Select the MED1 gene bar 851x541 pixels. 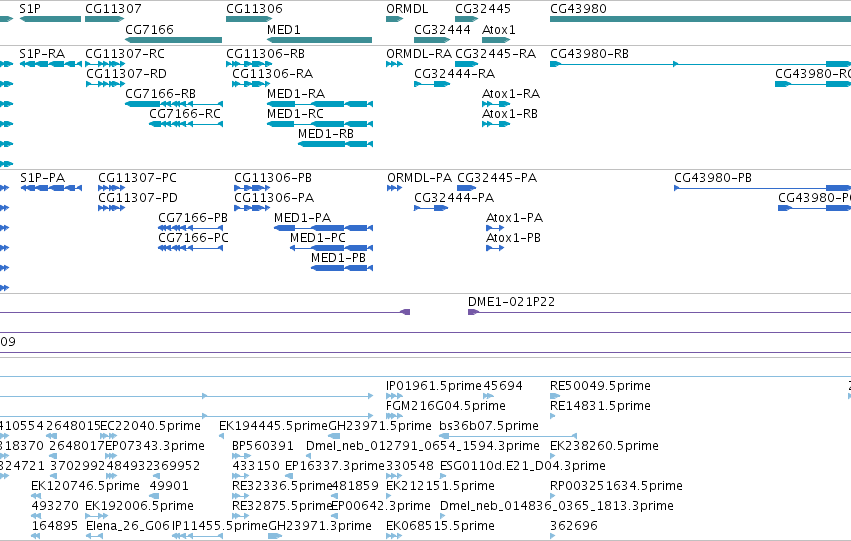tap(320, 40)
